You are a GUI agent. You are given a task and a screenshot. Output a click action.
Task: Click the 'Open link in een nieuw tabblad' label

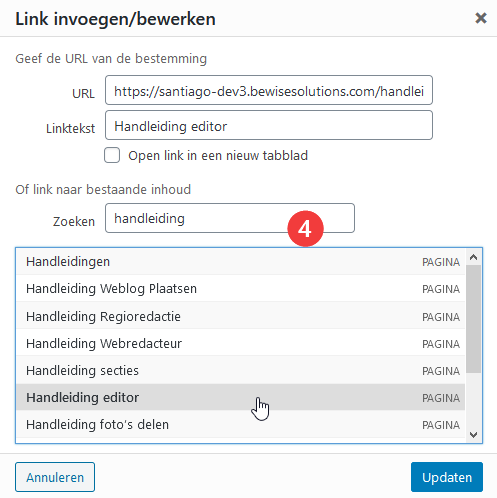tap(218, 155)
